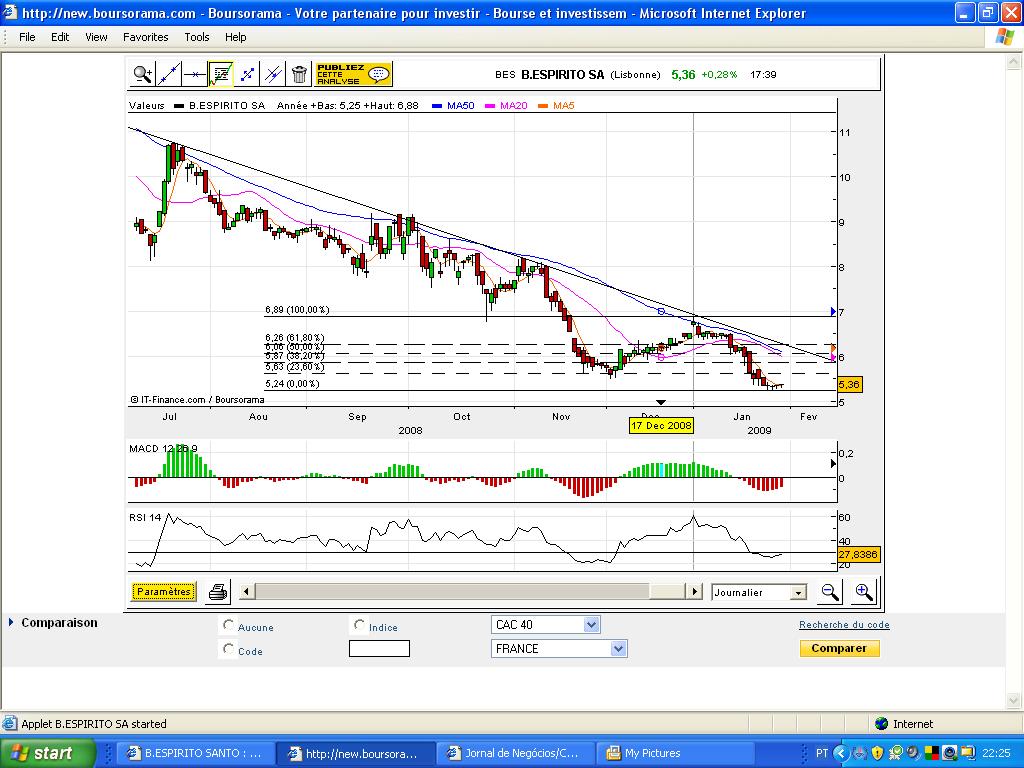
Task: Click the four-color squares tray icon
Action: coord(931,754)
